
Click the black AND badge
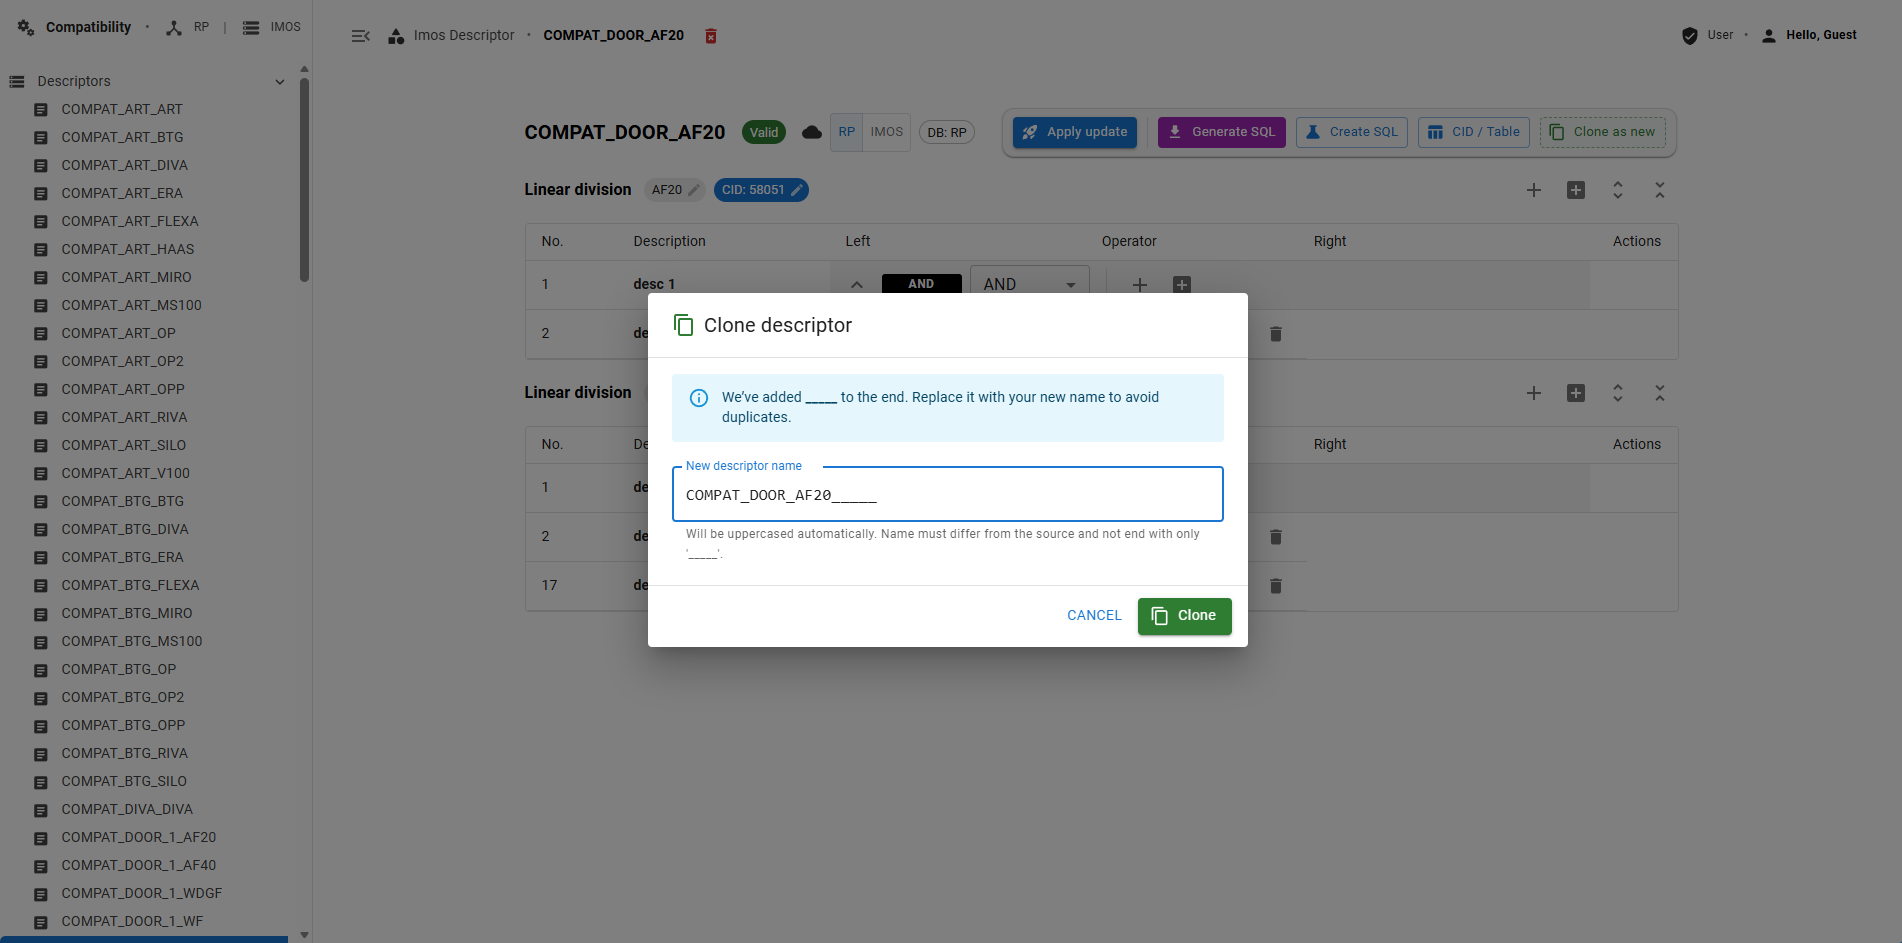point(922,284)
